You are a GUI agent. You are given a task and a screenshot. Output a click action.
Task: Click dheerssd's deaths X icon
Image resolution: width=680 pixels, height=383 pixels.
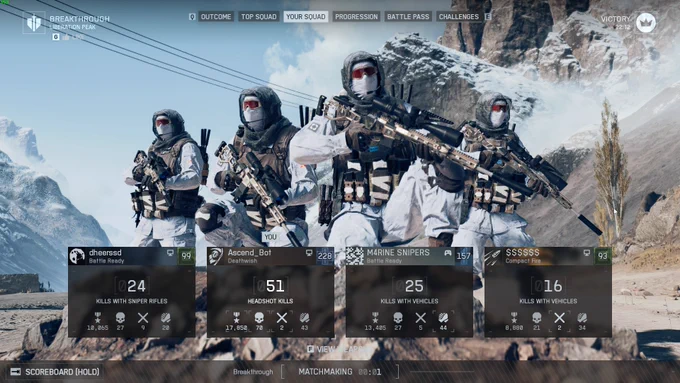(143, 318)
